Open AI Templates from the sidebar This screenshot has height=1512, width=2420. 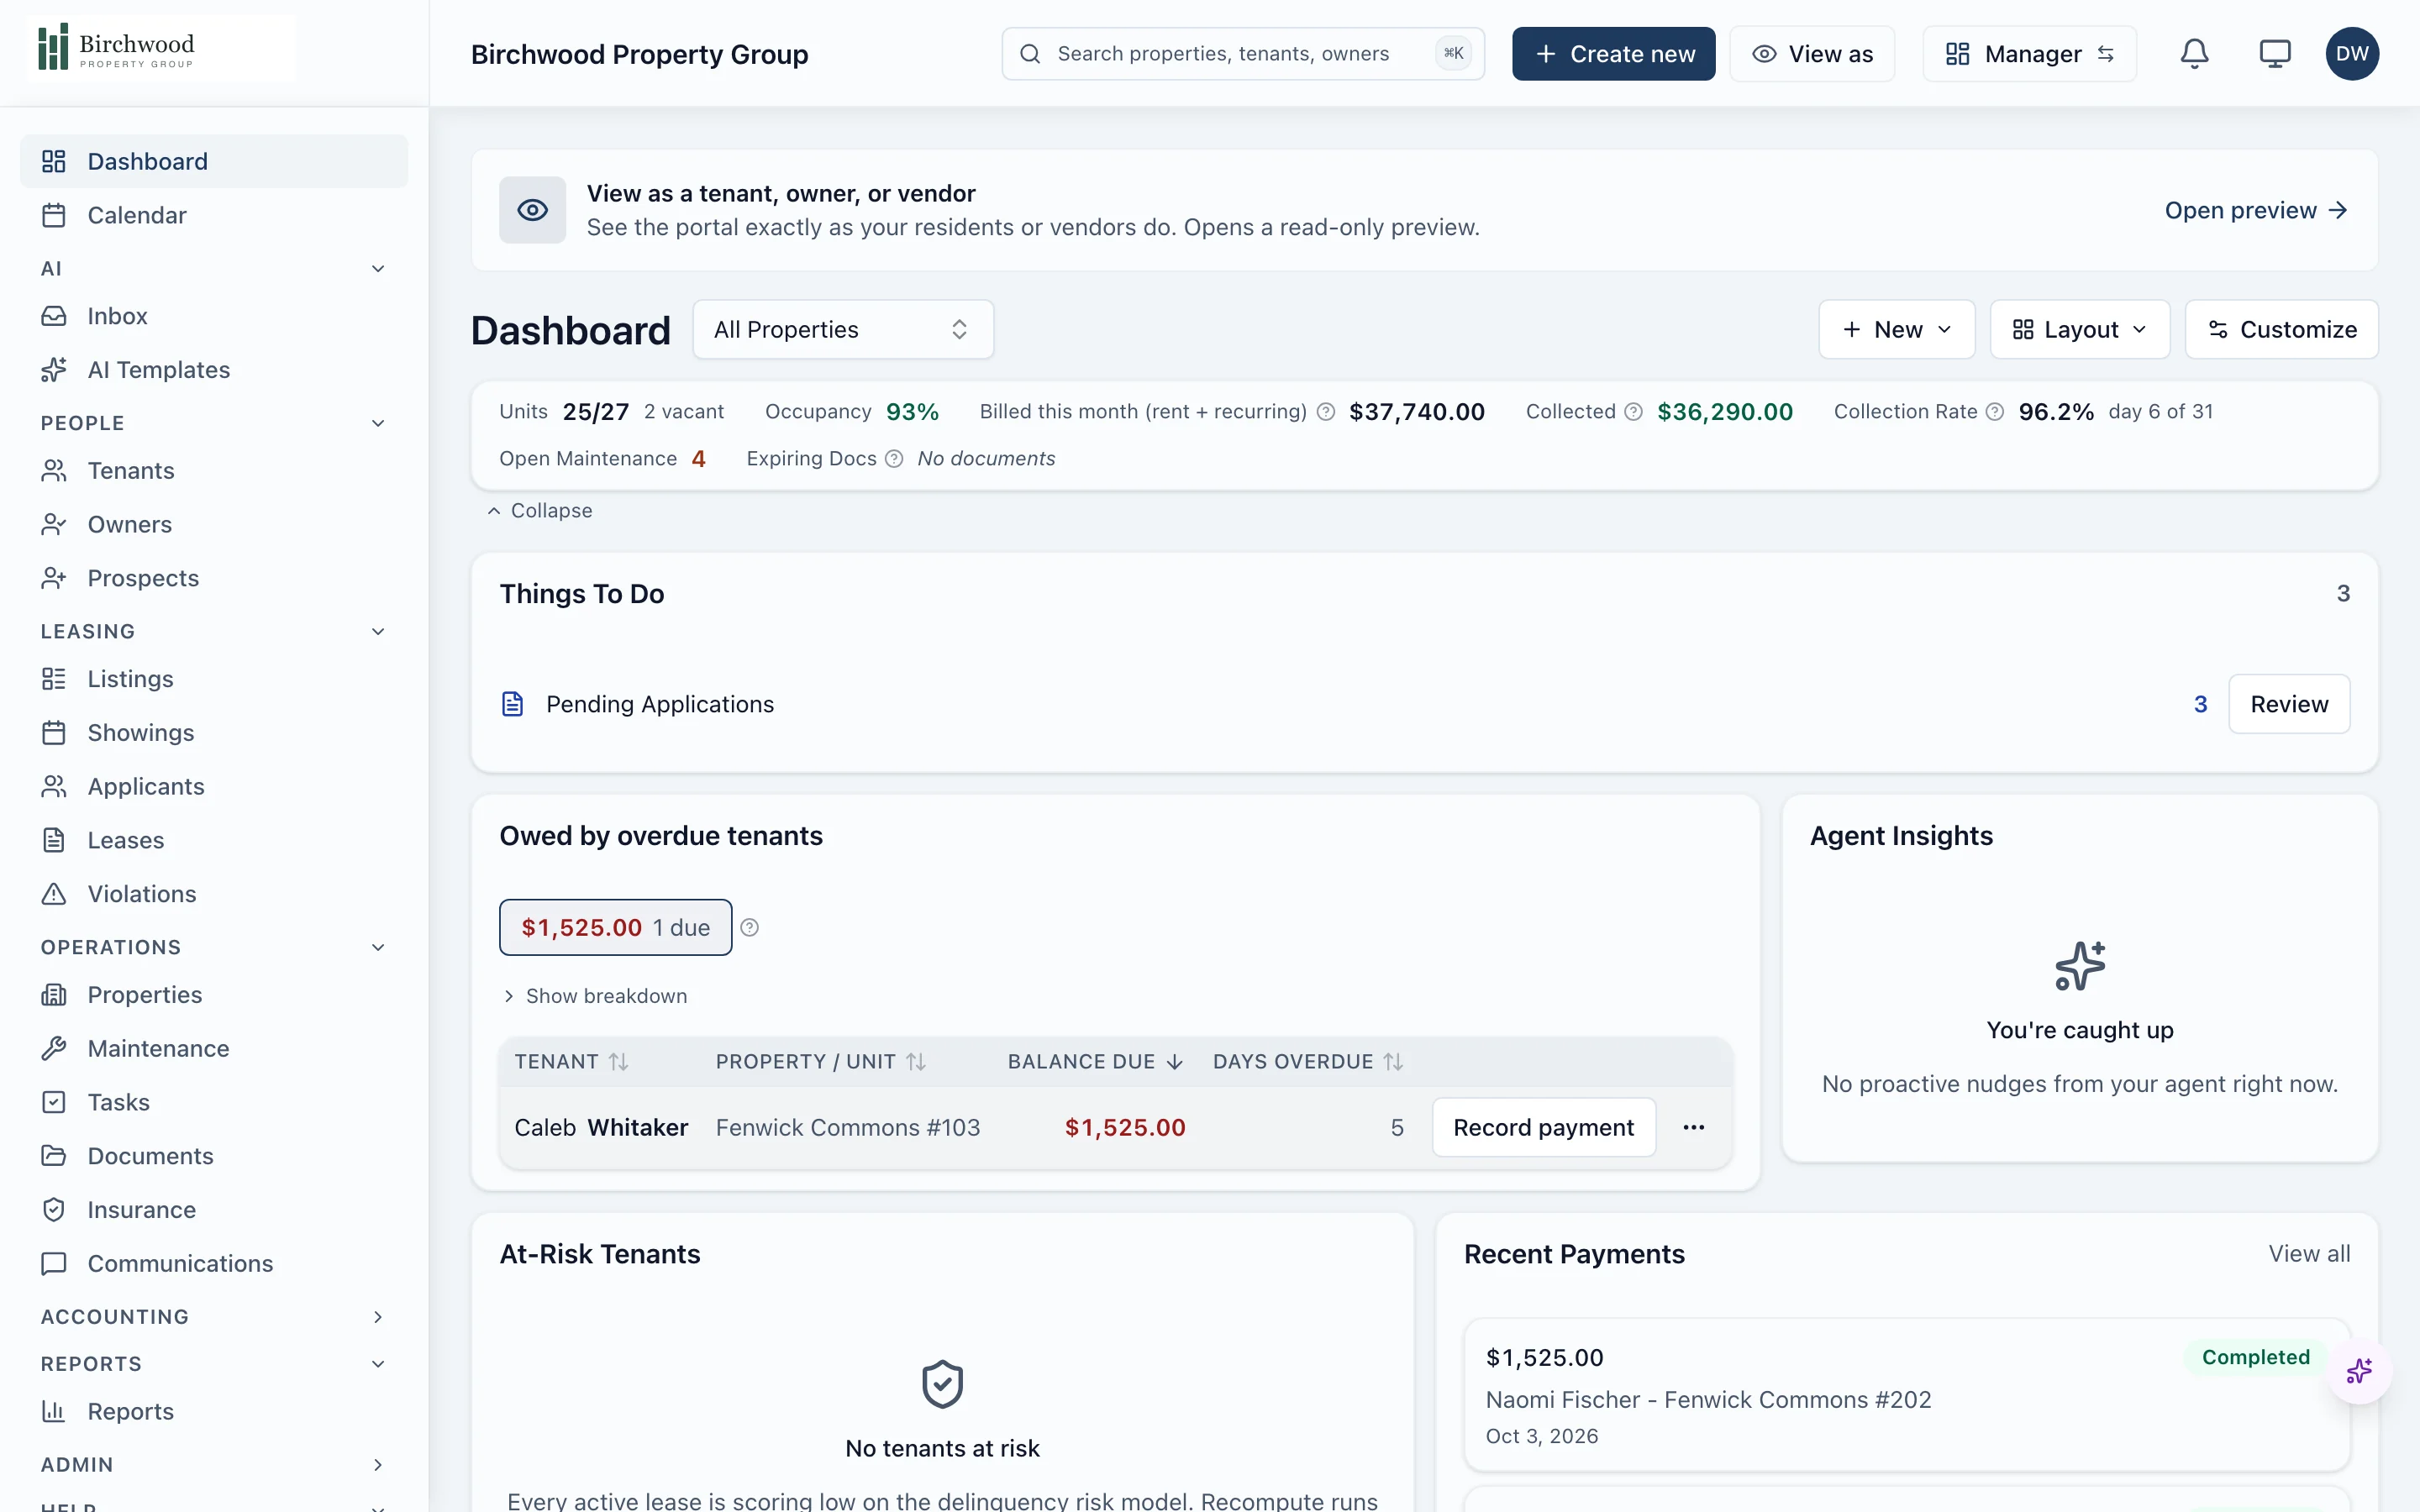[214, 370]
